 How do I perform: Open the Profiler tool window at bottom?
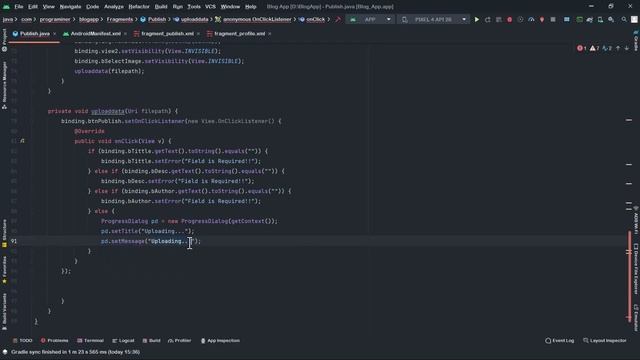[180, 340]
